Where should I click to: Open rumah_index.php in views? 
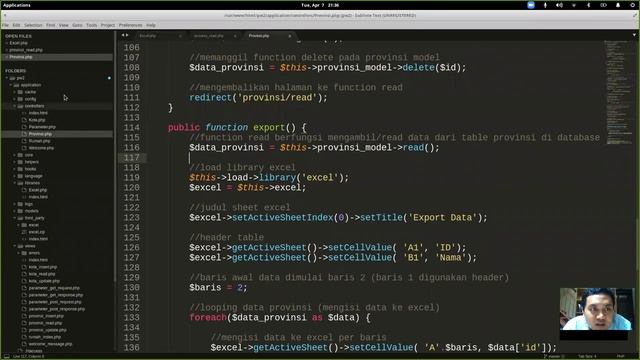click(x=44, y=337)
